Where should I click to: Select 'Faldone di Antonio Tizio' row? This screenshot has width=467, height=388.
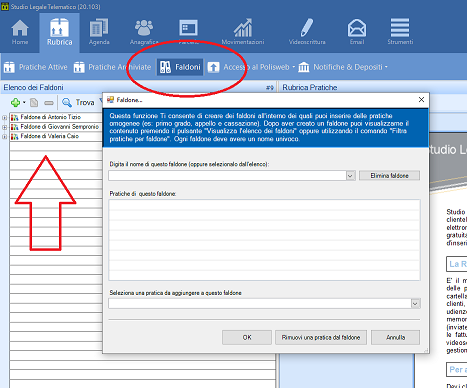(x=51, y=117)
